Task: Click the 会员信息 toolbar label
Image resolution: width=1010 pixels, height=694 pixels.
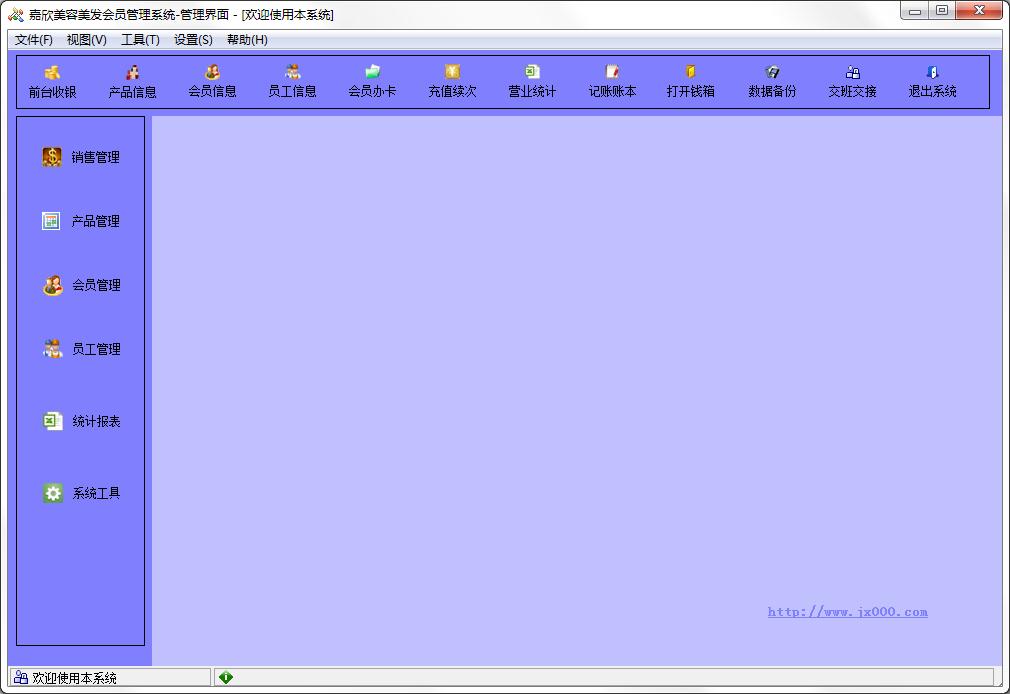Action: click(213, 92)
